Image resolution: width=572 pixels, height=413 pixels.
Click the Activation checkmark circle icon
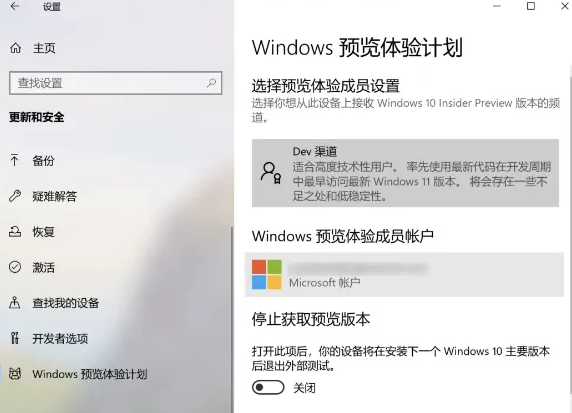[x=15, y=267]
